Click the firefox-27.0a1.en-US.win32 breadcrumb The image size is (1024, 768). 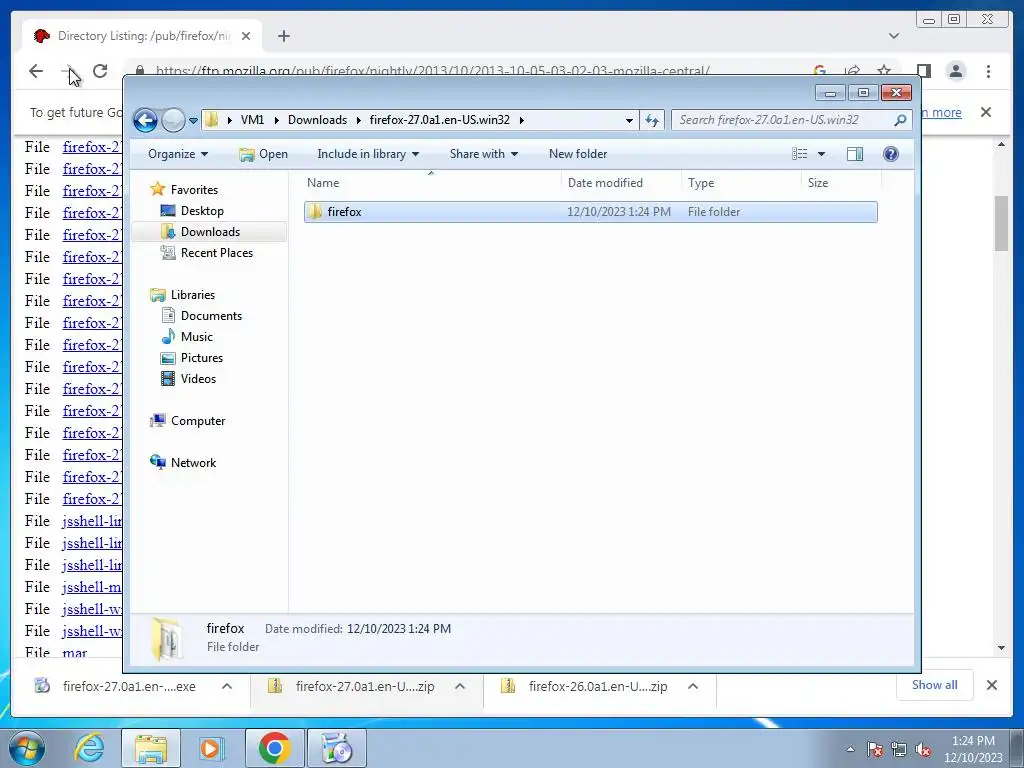point(440,120)
